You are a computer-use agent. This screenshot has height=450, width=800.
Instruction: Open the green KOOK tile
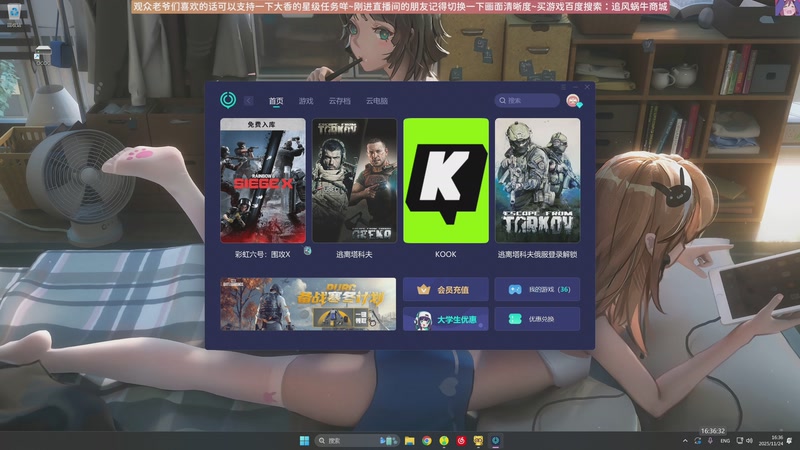point(446,181)
